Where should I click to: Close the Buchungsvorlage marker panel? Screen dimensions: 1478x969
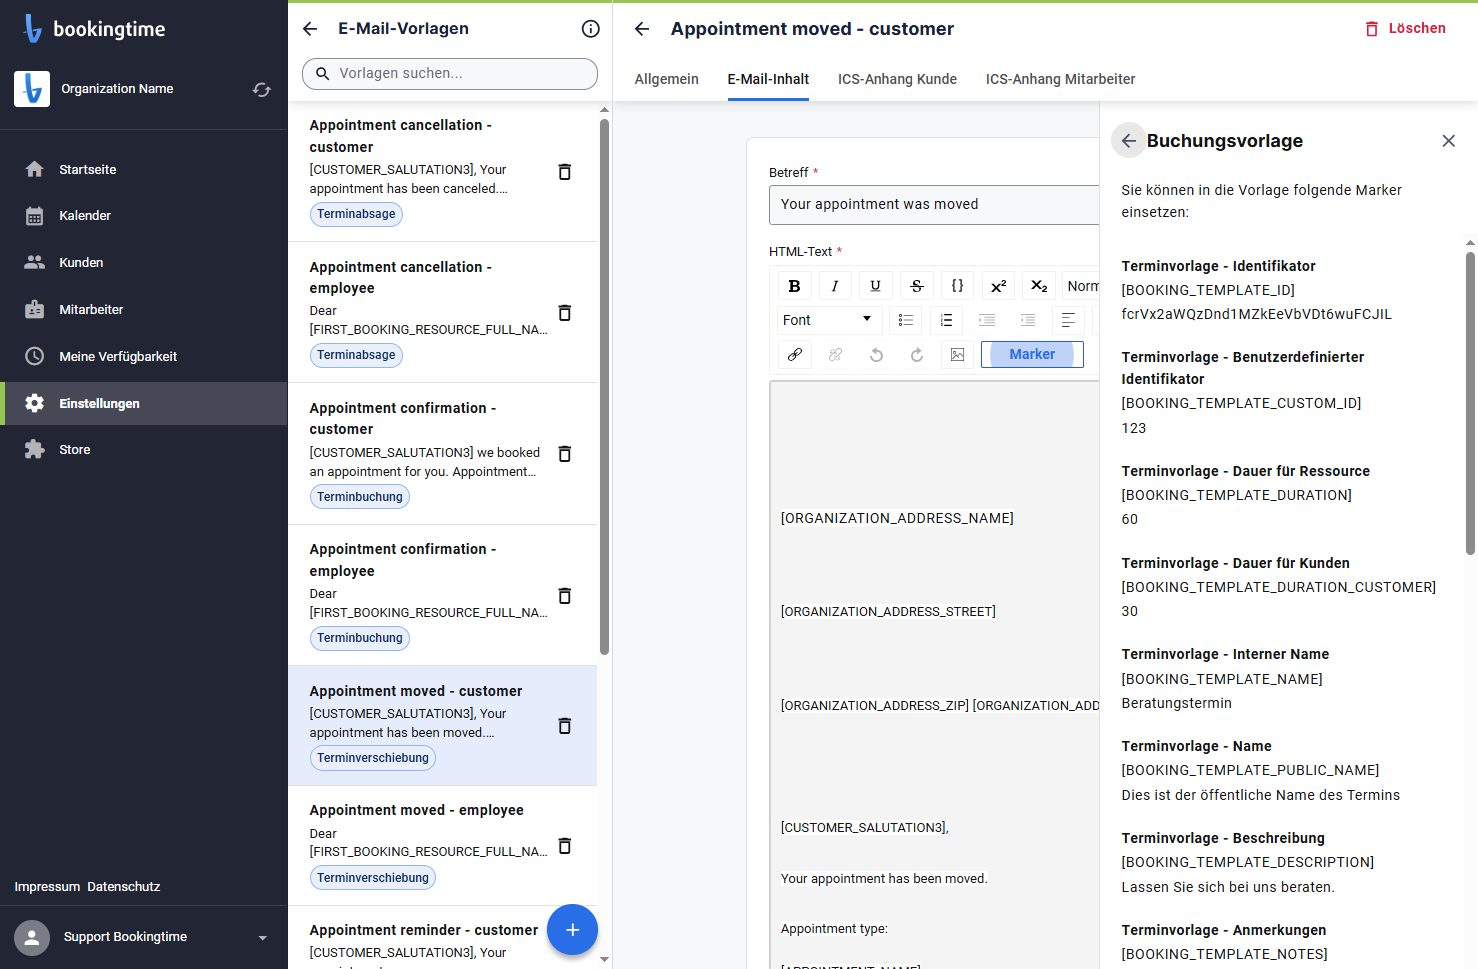coord(1449,141)
